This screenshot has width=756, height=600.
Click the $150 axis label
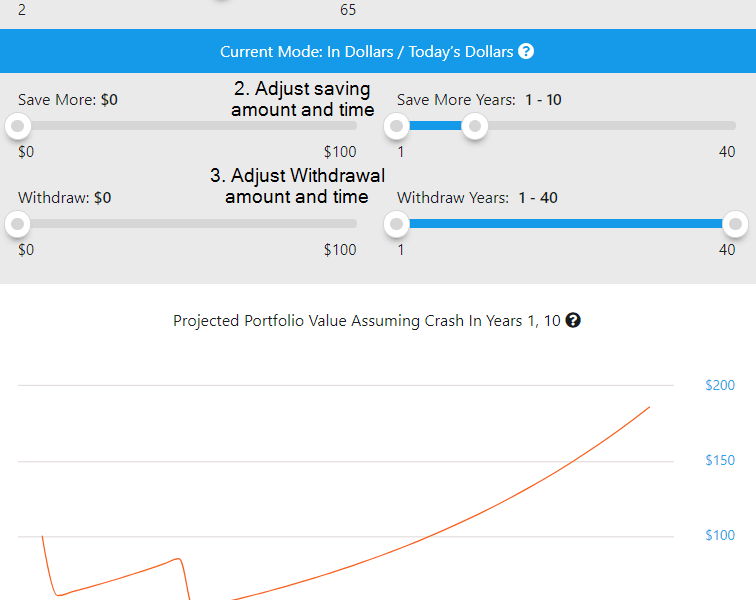point(720,461)
